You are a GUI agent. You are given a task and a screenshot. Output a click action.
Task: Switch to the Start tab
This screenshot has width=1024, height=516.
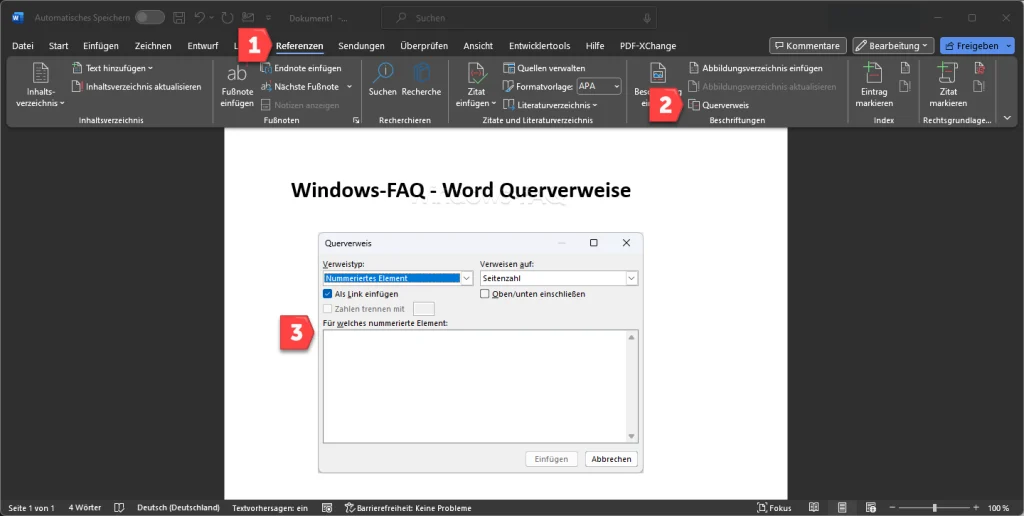tap(59, 46)
